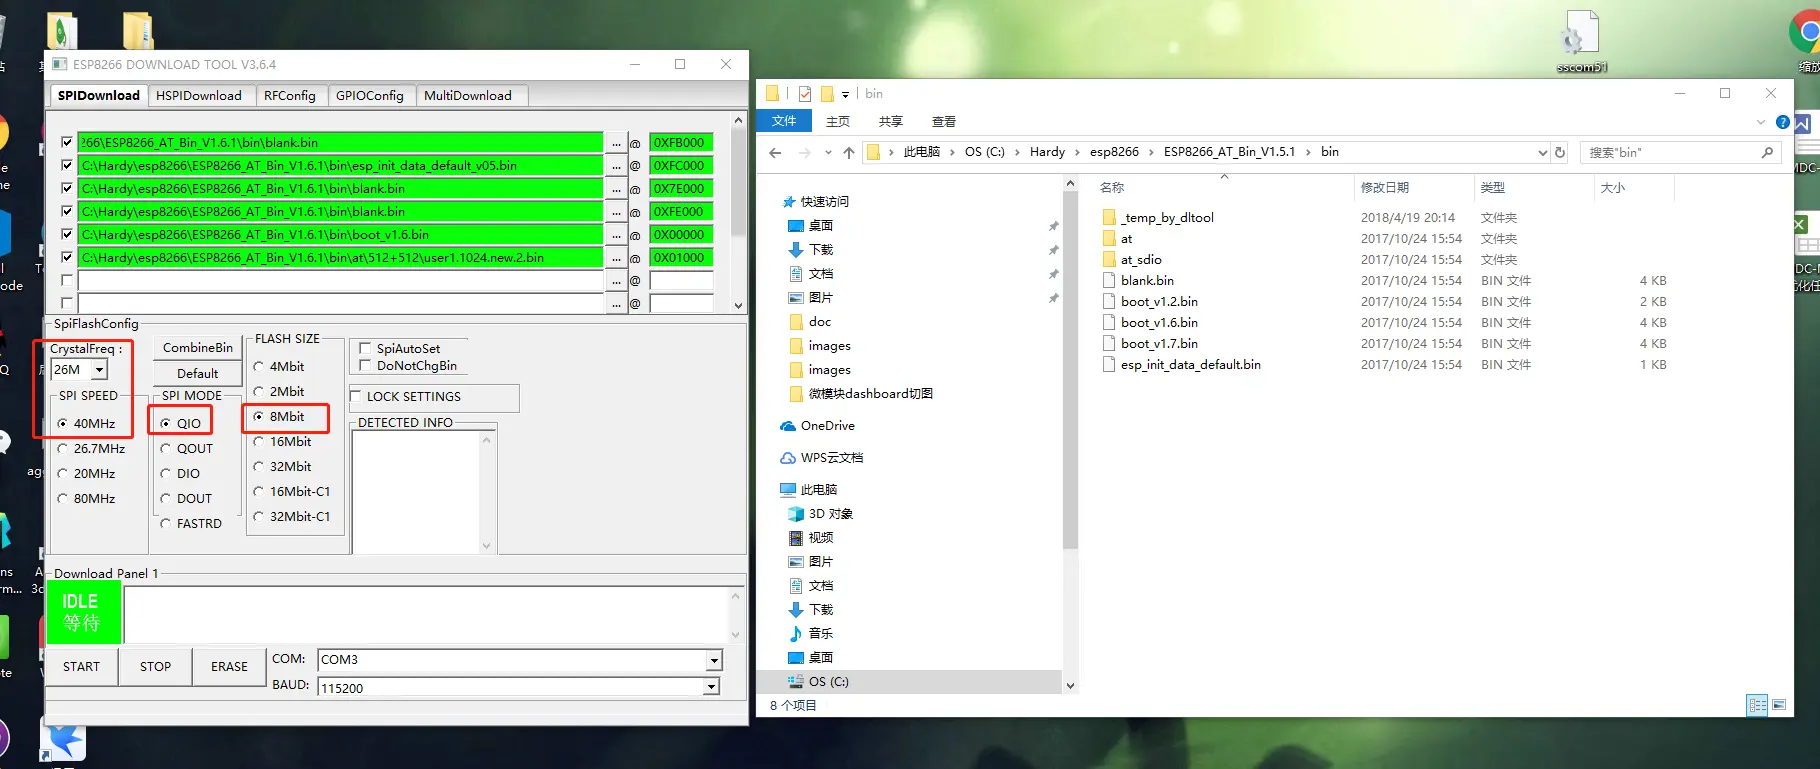Uncheck boot_v1.6.bin firmware row
Screen dimensions: 1820x769
[x=67, y=235]
